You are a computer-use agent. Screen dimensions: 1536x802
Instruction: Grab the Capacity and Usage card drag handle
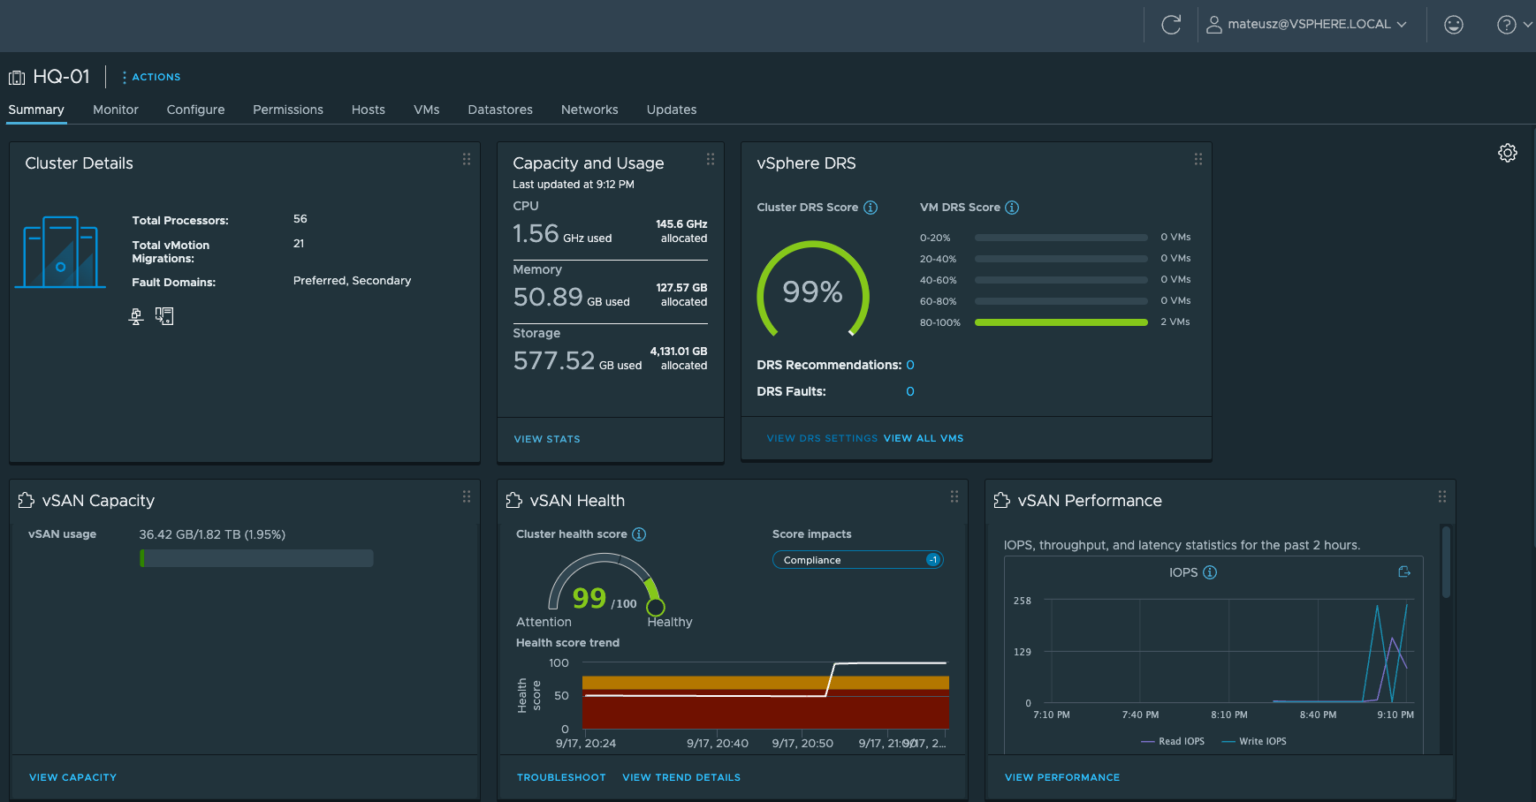710,159
